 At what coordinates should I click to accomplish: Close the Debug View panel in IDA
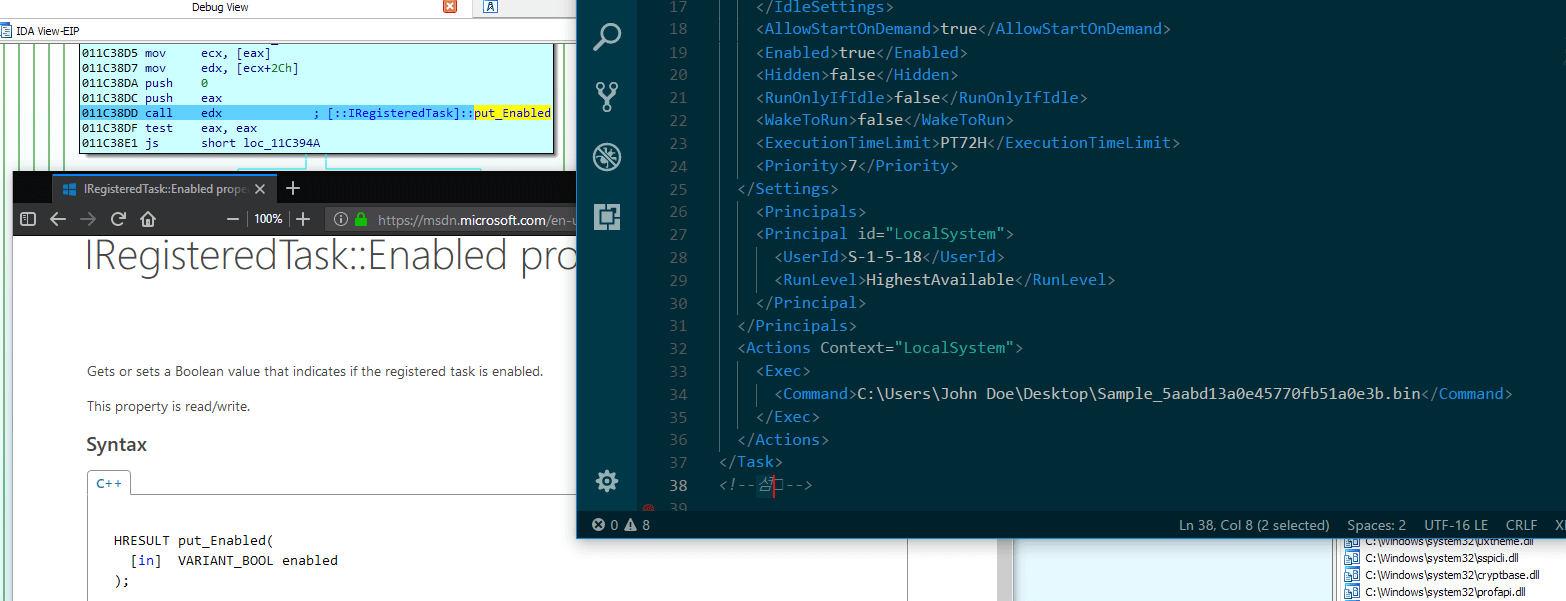[x=450, y=7]
